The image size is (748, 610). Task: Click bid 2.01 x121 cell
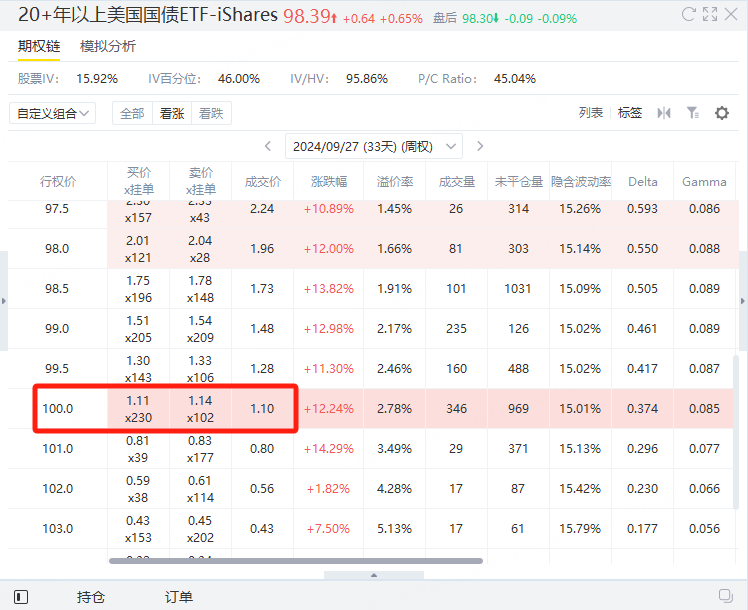click(x=138, y=248)
